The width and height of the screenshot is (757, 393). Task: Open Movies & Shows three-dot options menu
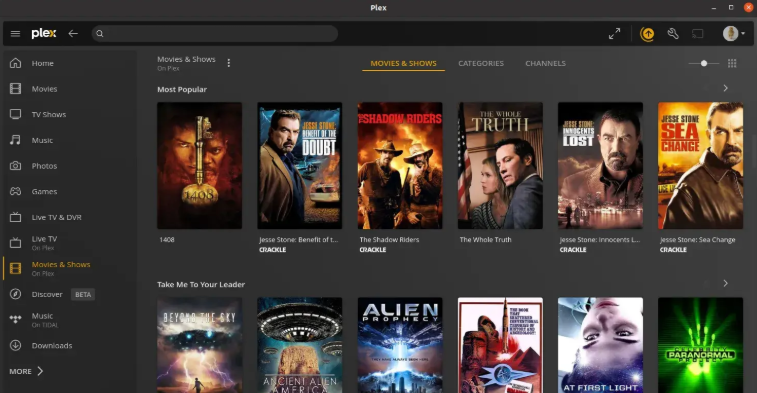point(229,63)
